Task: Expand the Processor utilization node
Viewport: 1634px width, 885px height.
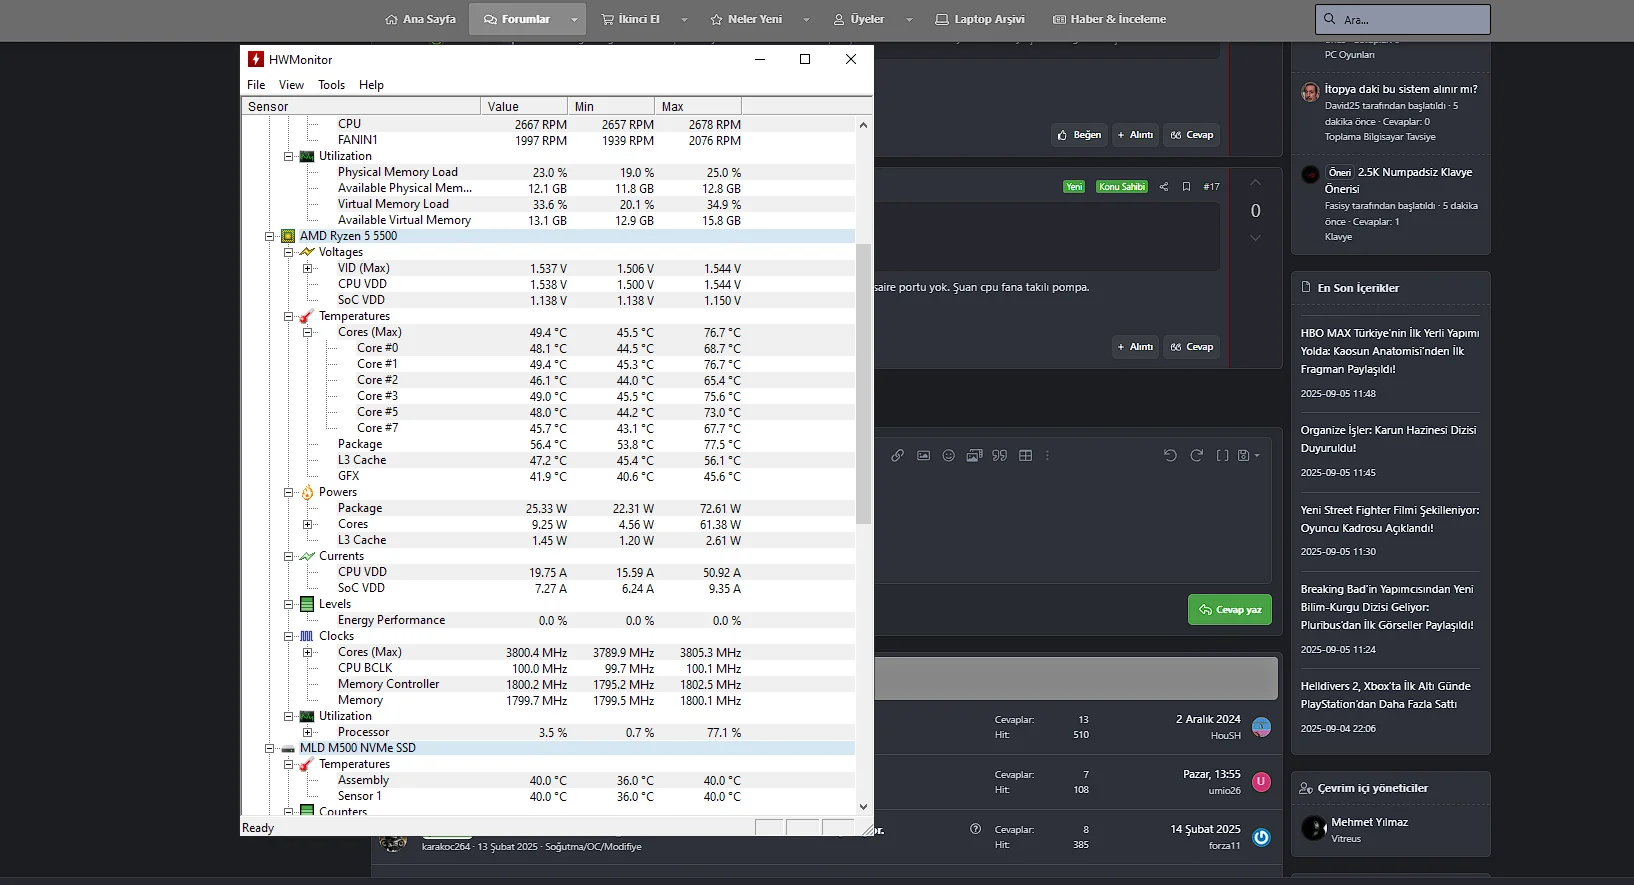Action: 308,732
